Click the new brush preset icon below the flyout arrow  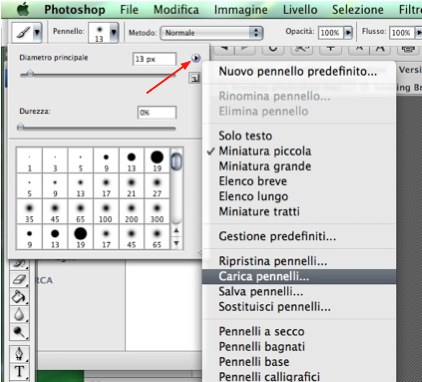[x=194, y=78]
